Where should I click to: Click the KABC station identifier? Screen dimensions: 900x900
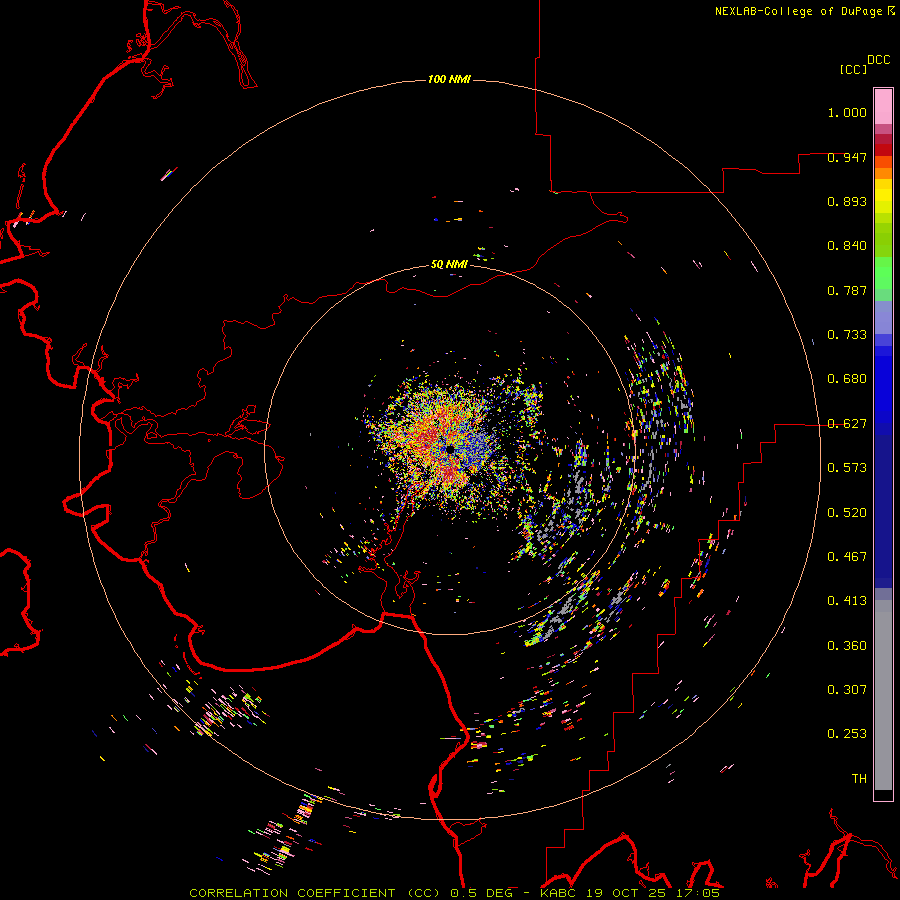[559, 893]
